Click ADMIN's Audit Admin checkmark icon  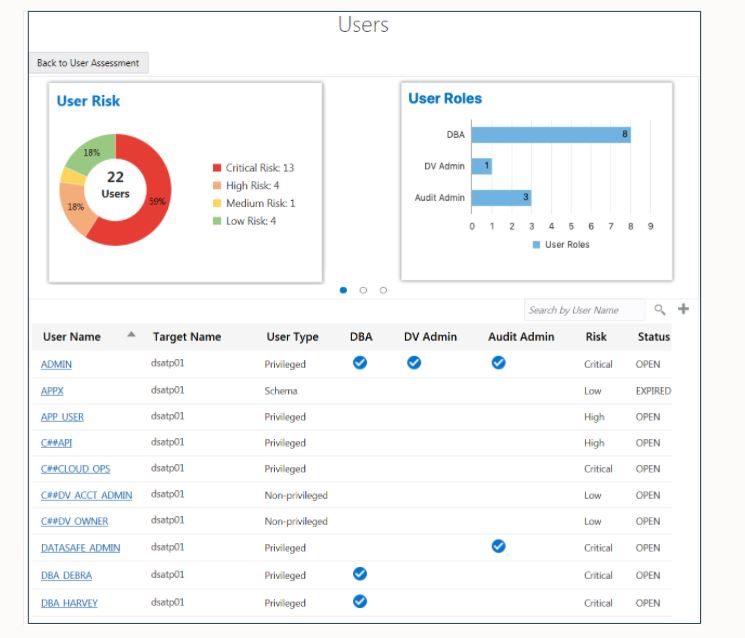pyautogui.click(x=498, y=363)
